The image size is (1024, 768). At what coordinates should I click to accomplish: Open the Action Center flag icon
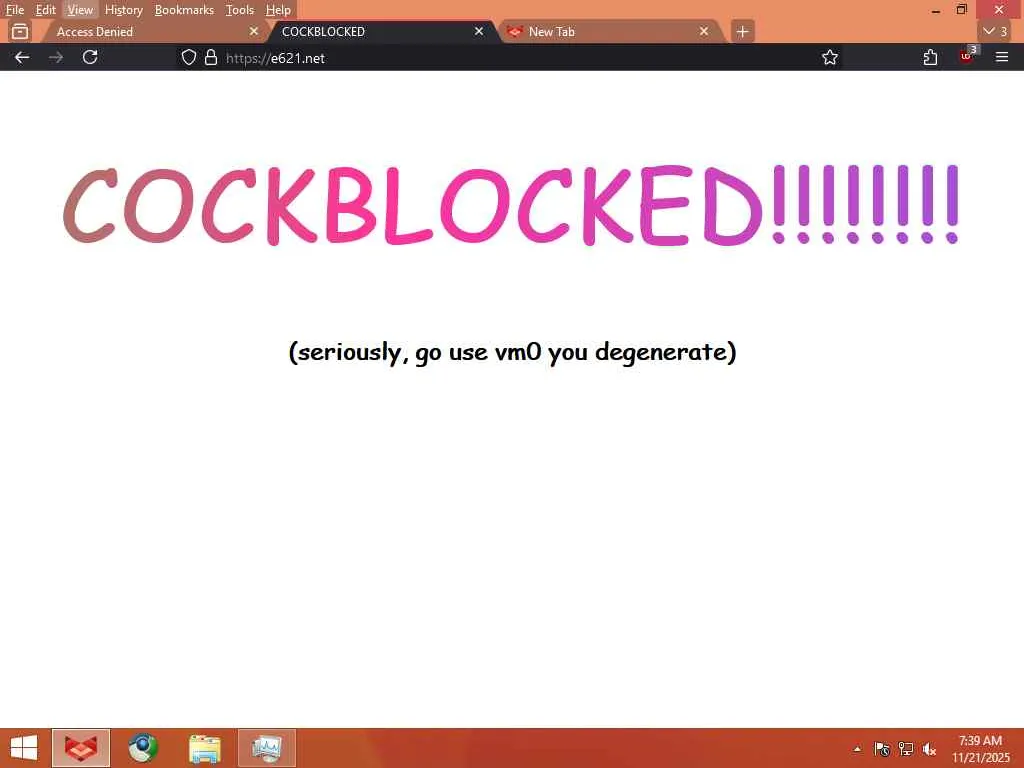882,749
